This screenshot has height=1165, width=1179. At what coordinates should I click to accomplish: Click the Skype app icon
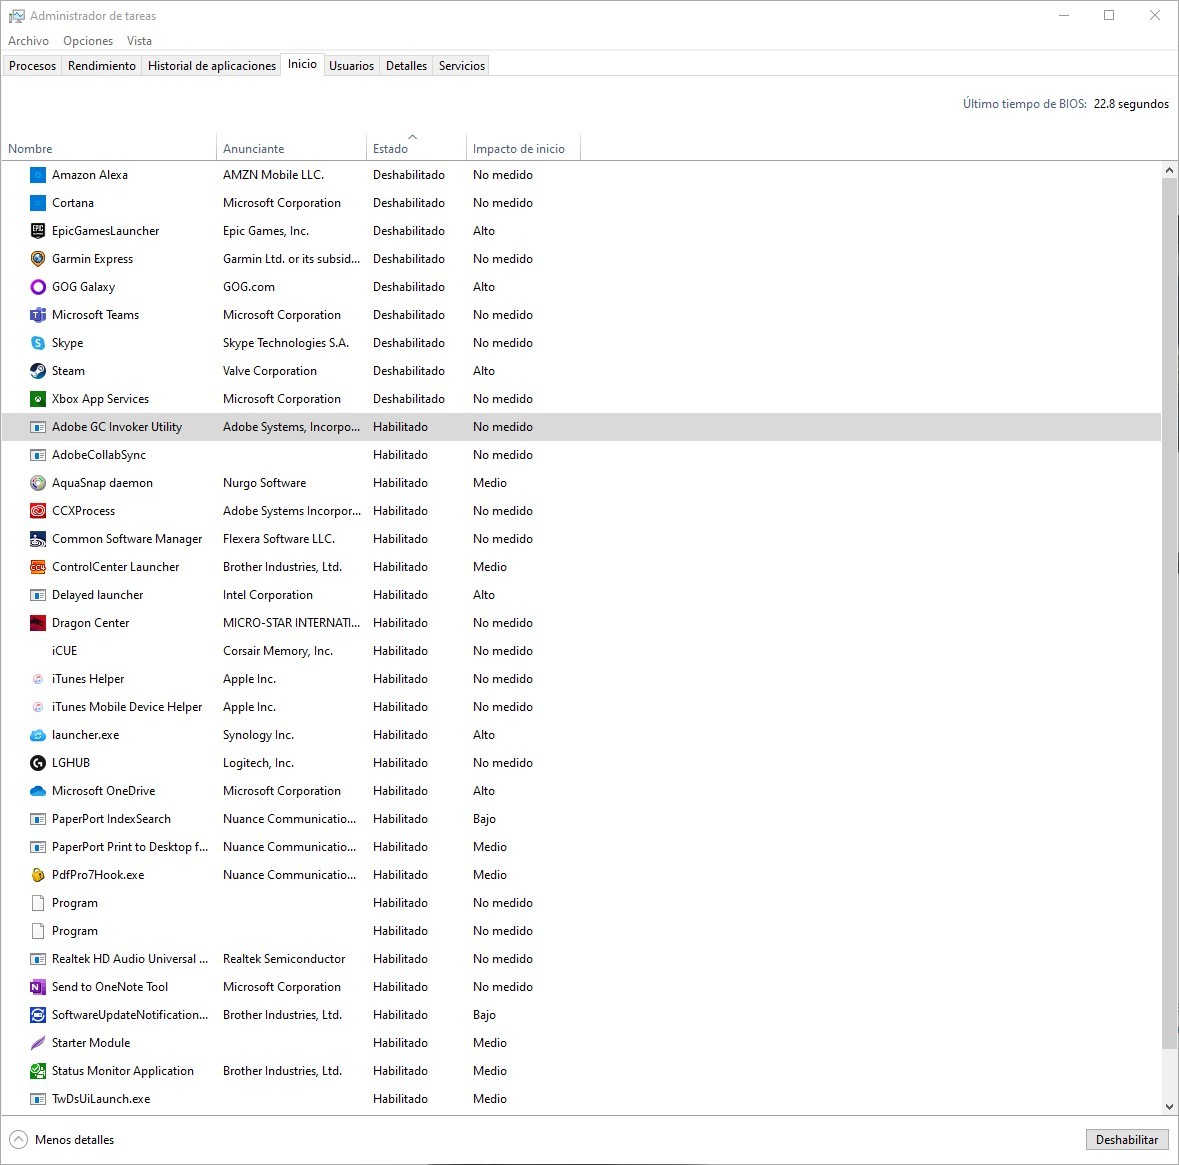point(38,343)
